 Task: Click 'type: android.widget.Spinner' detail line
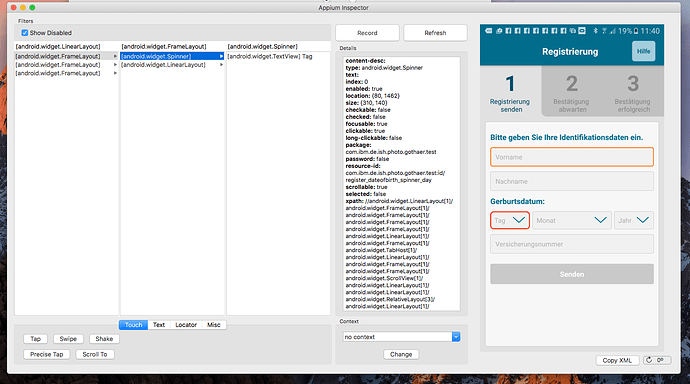click(x=384, y=68)
